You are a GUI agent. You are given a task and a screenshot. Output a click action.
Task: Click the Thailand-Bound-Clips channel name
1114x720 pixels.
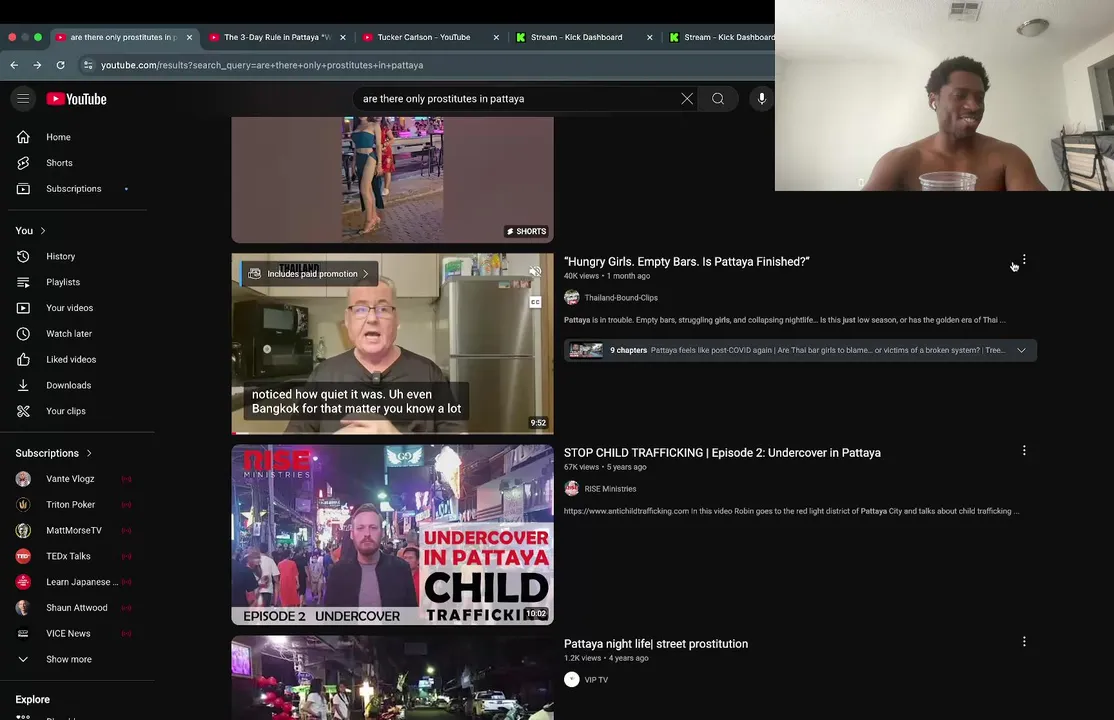coord(621,298)
